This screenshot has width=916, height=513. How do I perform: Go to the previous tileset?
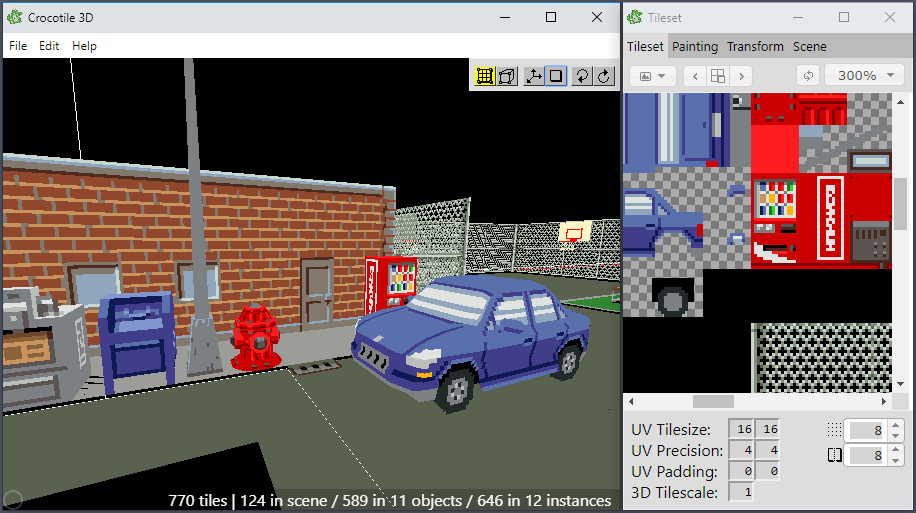(x=695, y=76)
